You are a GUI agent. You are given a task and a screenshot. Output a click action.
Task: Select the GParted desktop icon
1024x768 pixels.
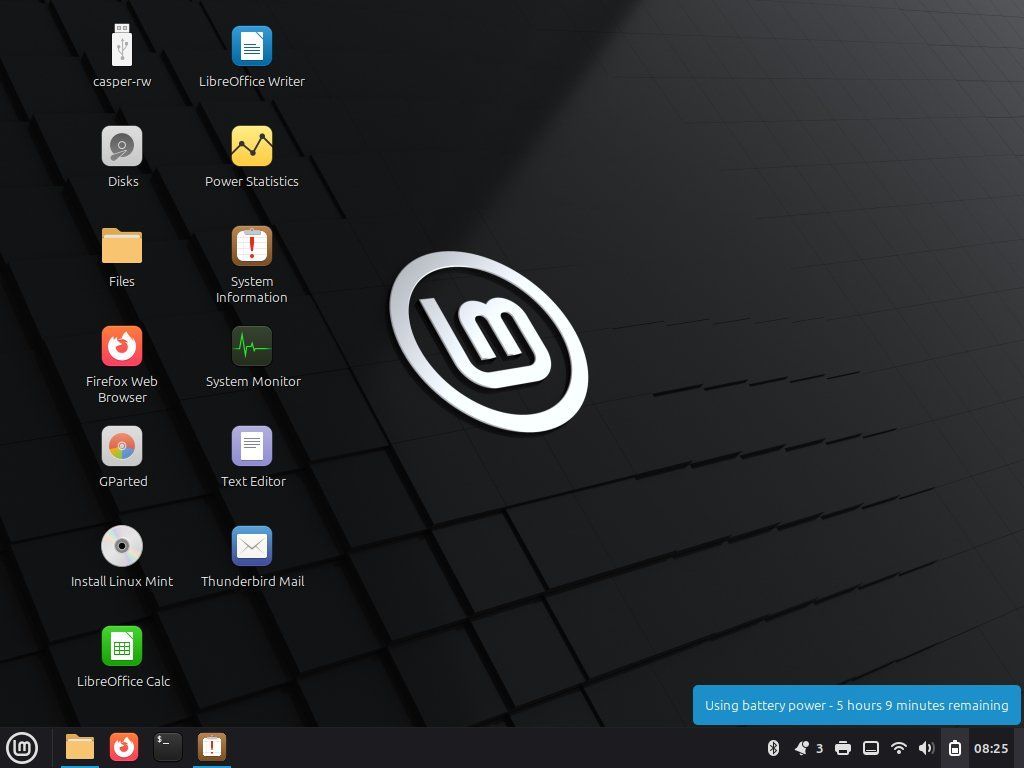(121, 445)
